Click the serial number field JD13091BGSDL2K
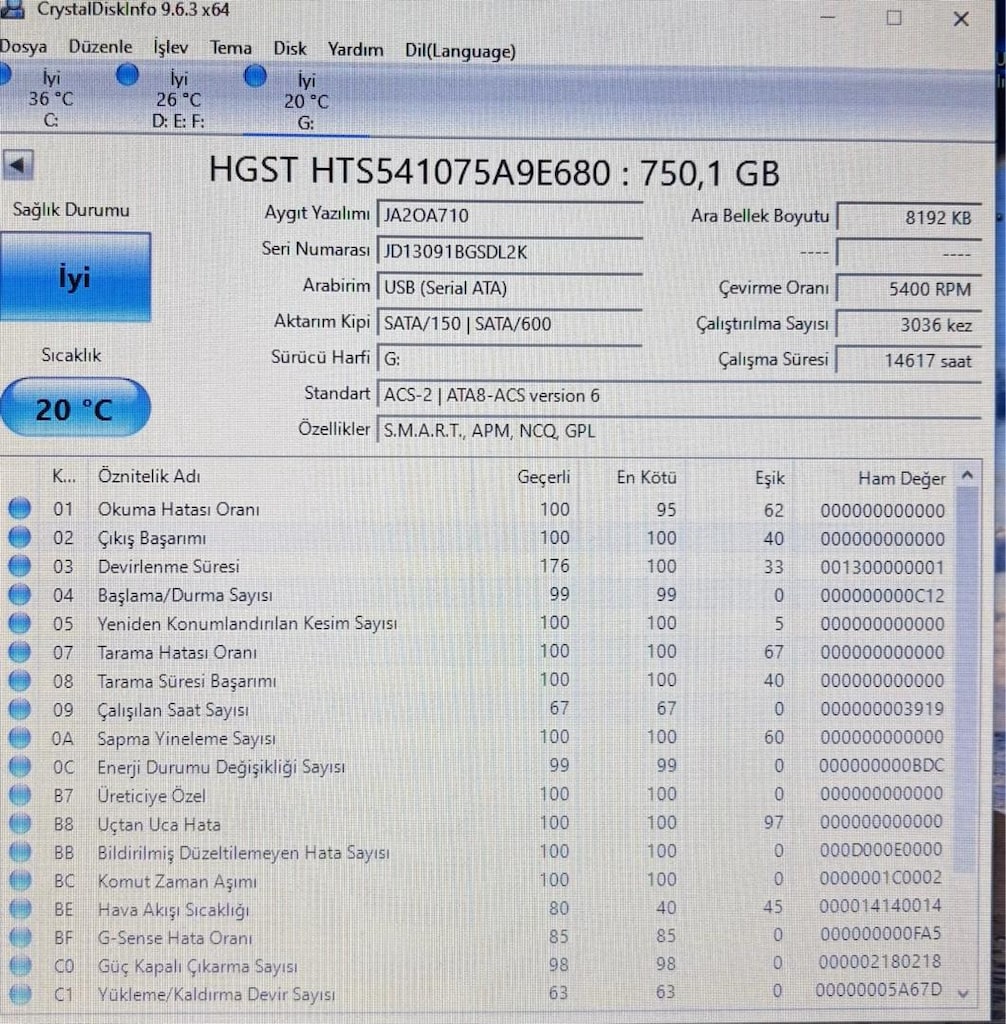Screen dimensions: 1006x1024 click(510, 252)
